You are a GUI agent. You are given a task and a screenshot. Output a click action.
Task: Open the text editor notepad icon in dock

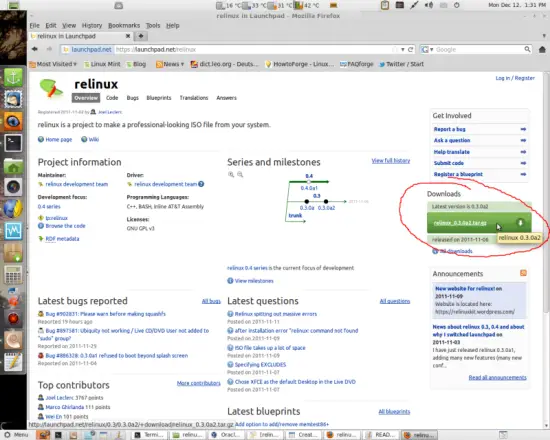13,362
